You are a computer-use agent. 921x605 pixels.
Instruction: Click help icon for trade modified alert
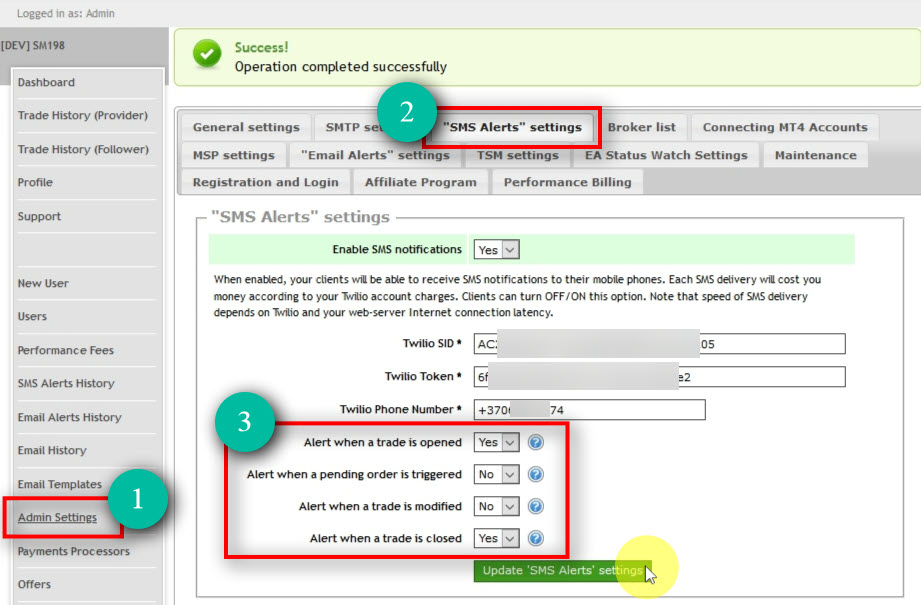pos(536,506)
